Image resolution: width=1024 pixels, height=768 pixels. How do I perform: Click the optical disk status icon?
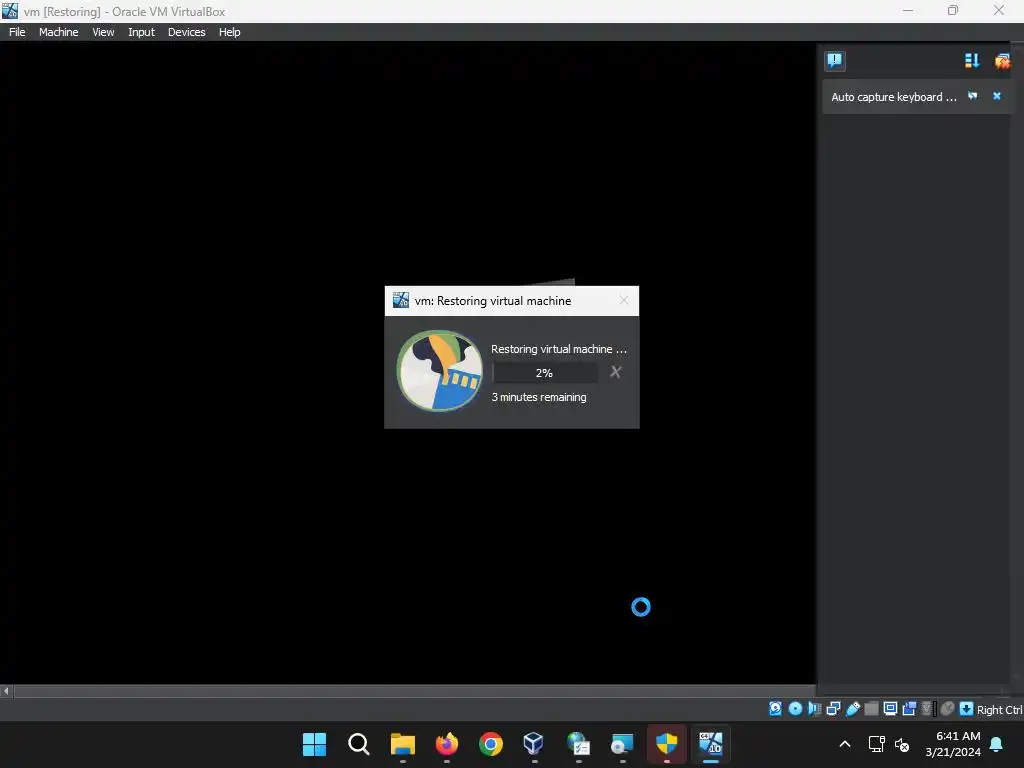pos(795,709)
